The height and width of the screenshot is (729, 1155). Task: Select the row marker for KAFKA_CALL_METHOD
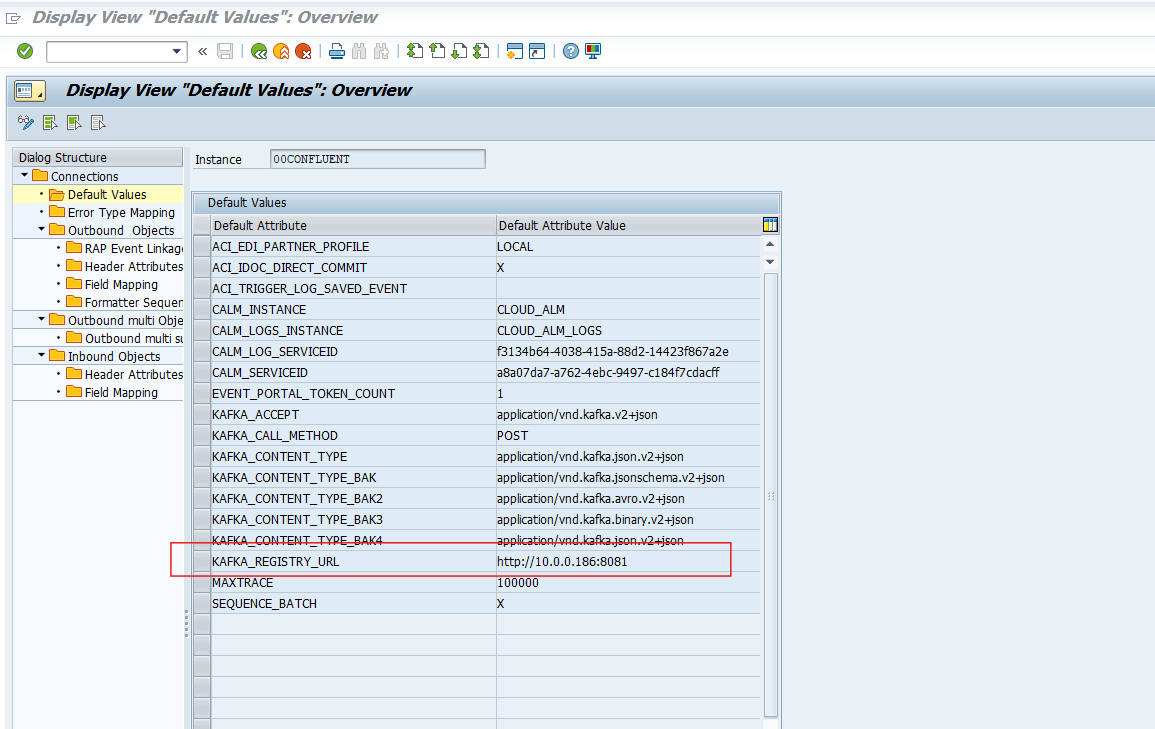202,435
